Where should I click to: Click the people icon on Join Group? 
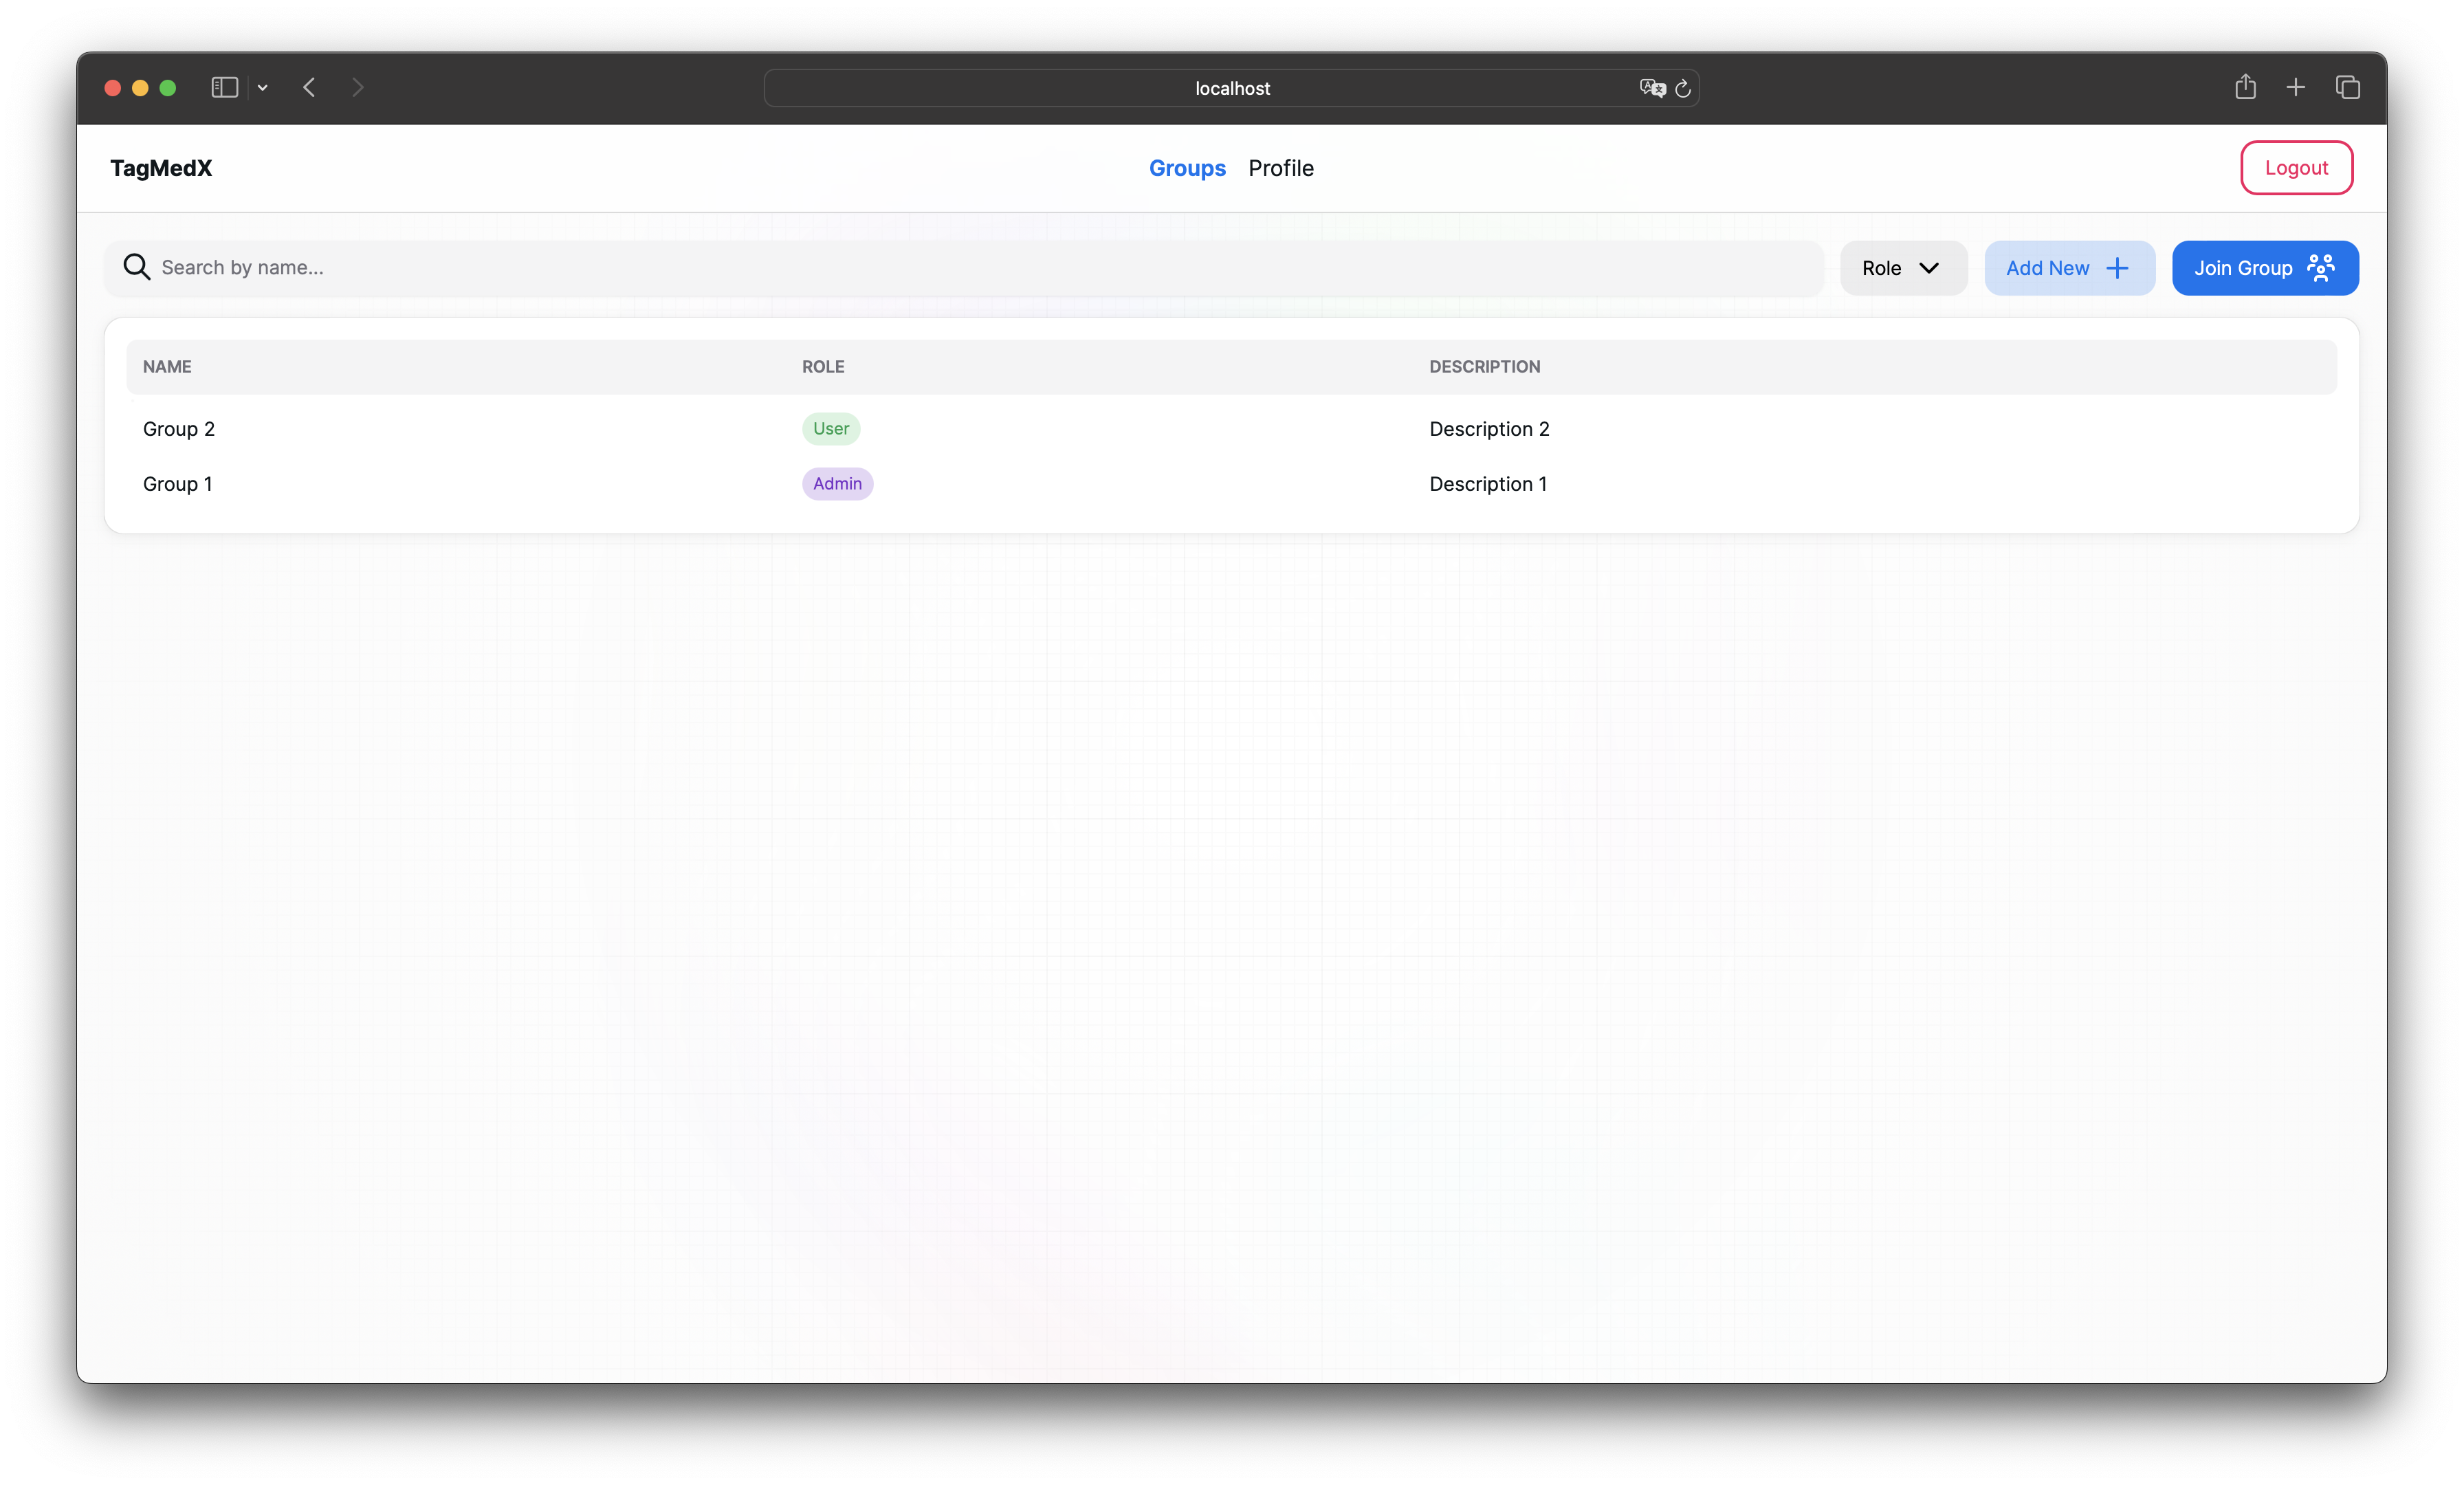2320,268
